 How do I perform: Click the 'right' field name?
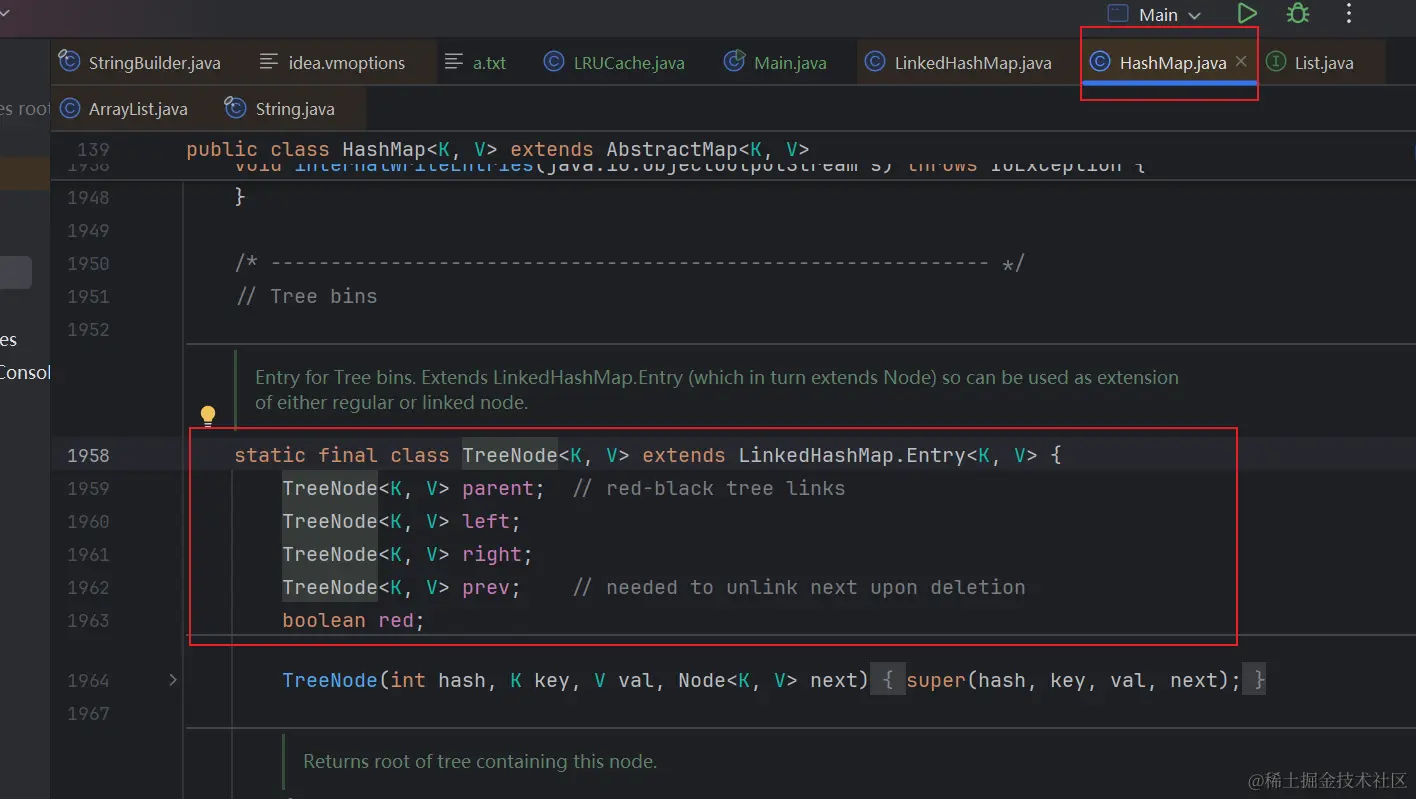[491, 554]
